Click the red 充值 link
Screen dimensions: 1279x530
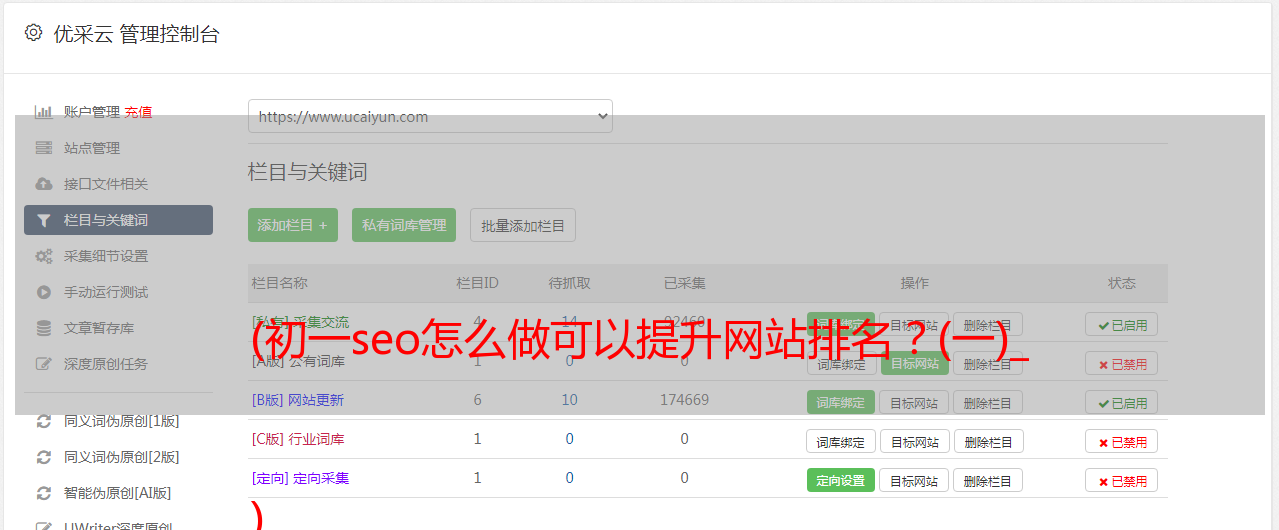[x=138, y=112]
